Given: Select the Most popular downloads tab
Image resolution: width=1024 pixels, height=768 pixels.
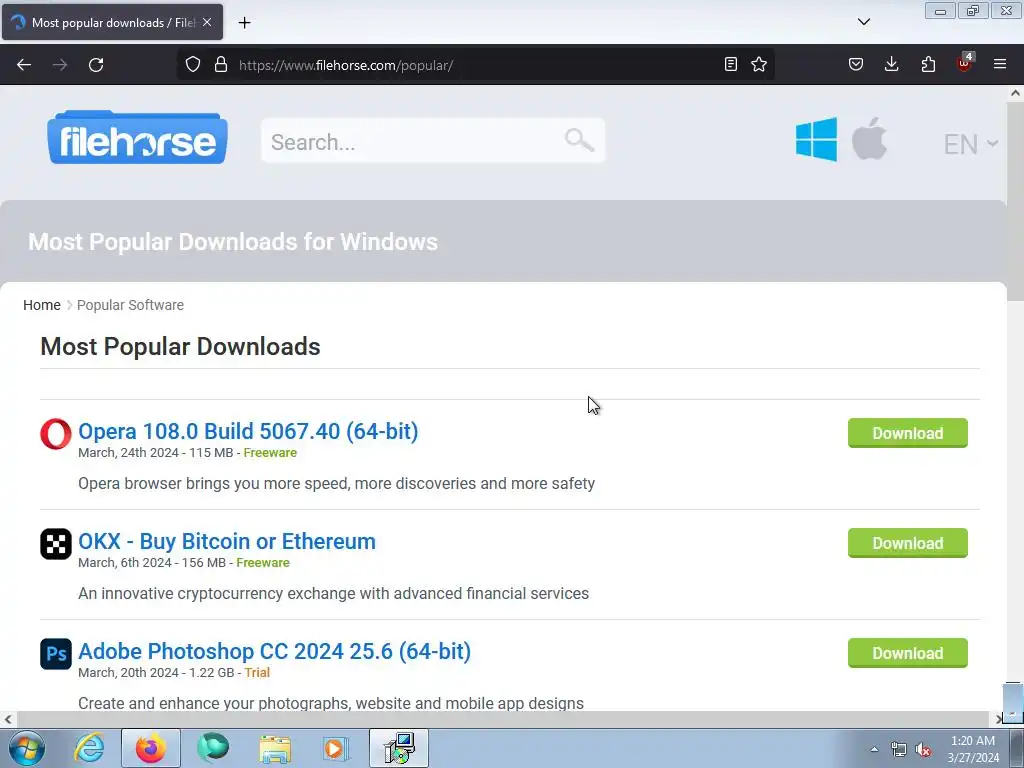Looking at the screenshot, I should tap(112, 22).
